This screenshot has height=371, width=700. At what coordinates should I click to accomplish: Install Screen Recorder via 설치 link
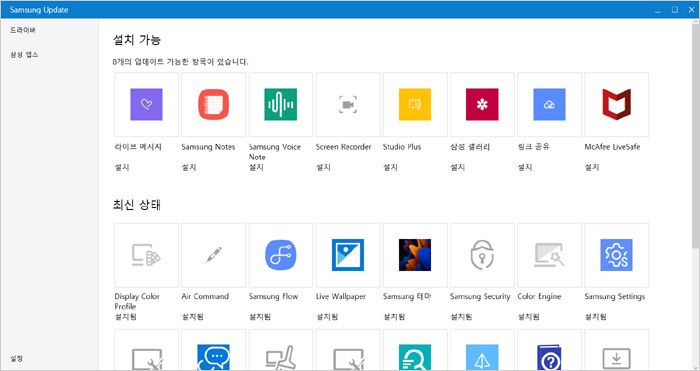click(x=323, y=167)
